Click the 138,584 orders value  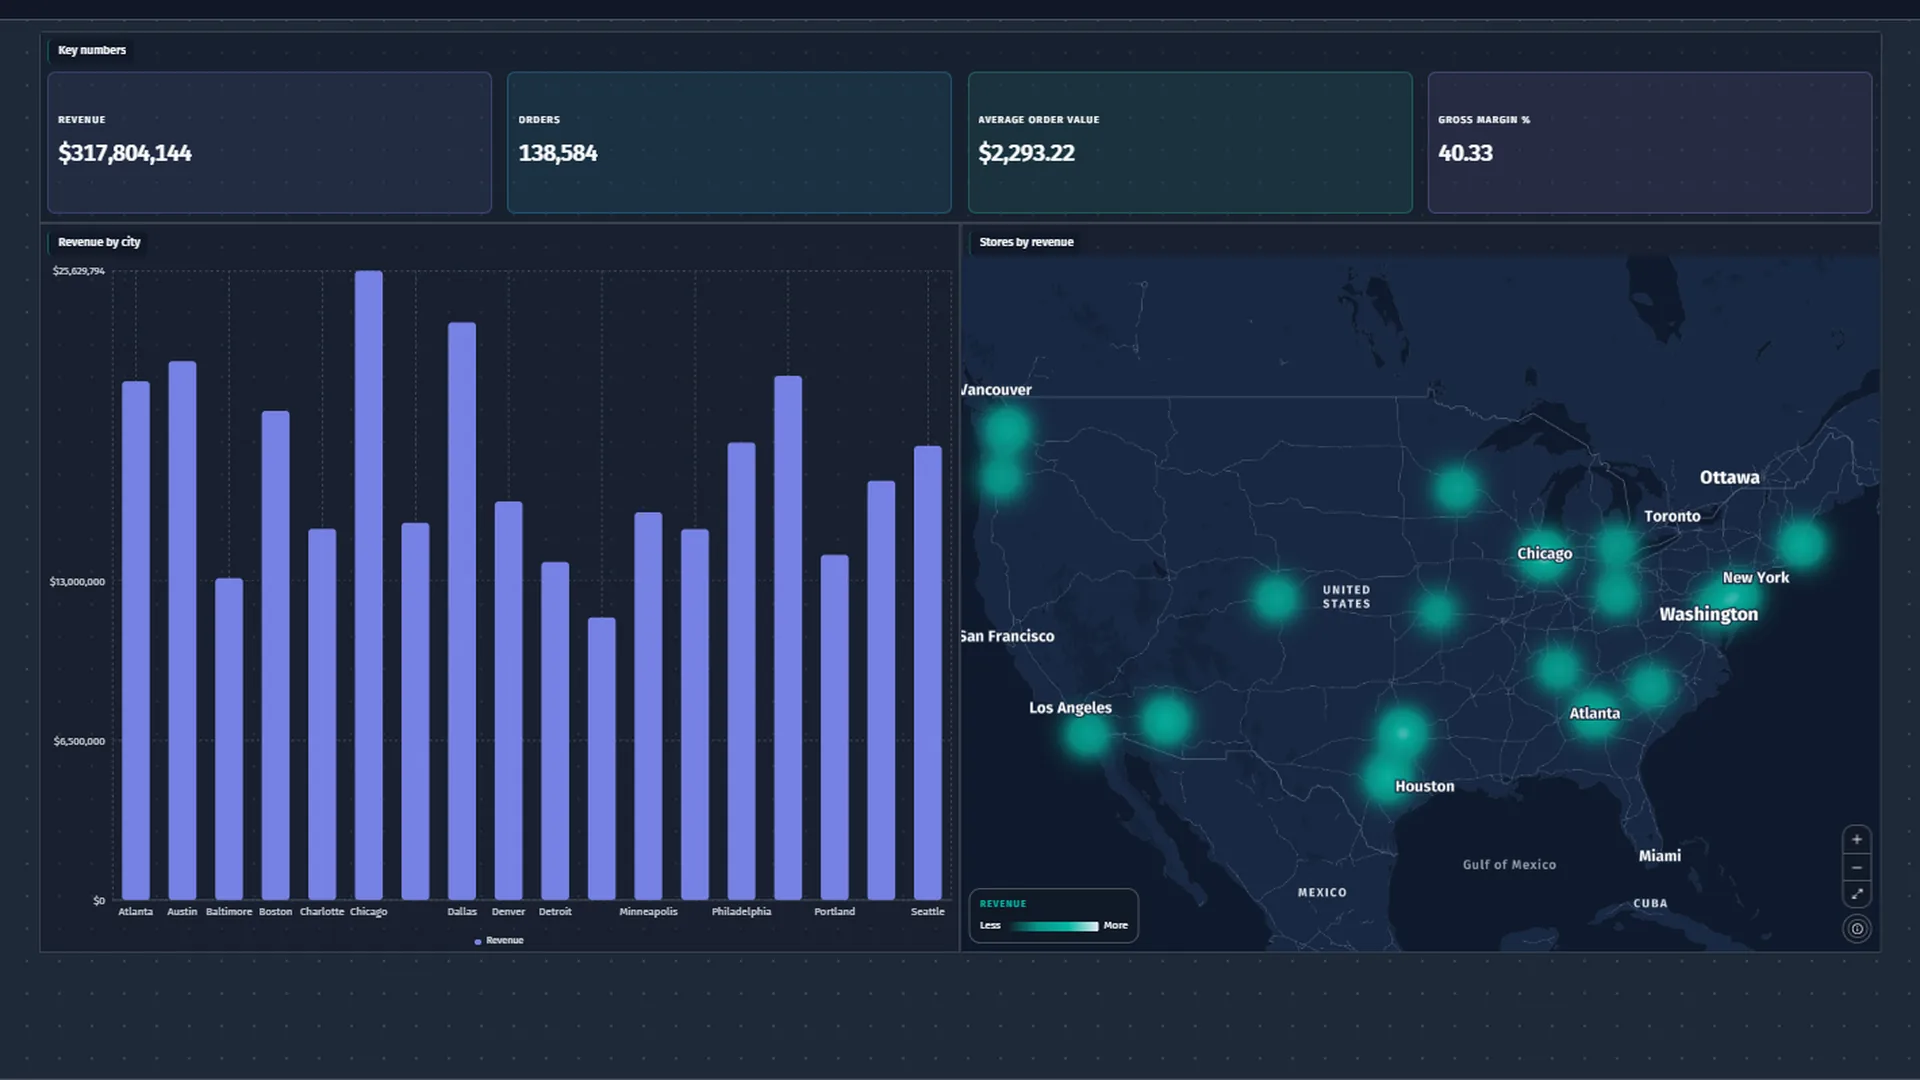[557, 153]
